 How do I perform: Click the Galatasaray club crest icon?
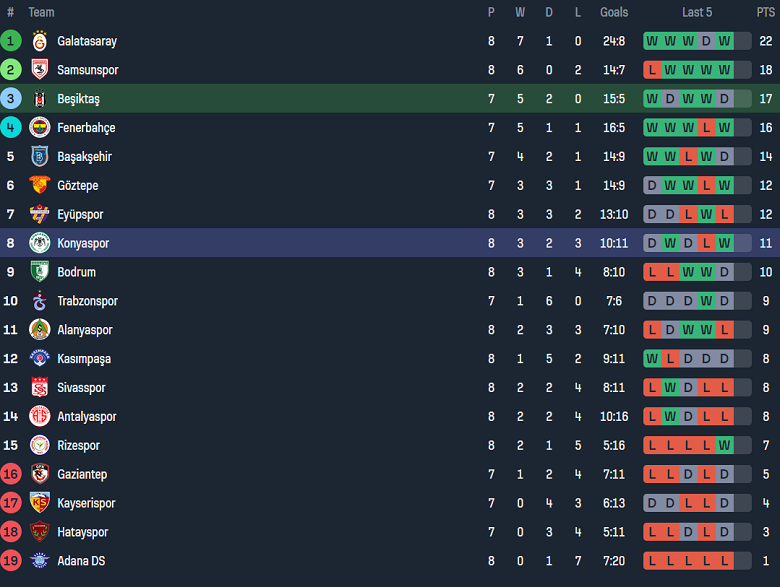pos(39,41)
